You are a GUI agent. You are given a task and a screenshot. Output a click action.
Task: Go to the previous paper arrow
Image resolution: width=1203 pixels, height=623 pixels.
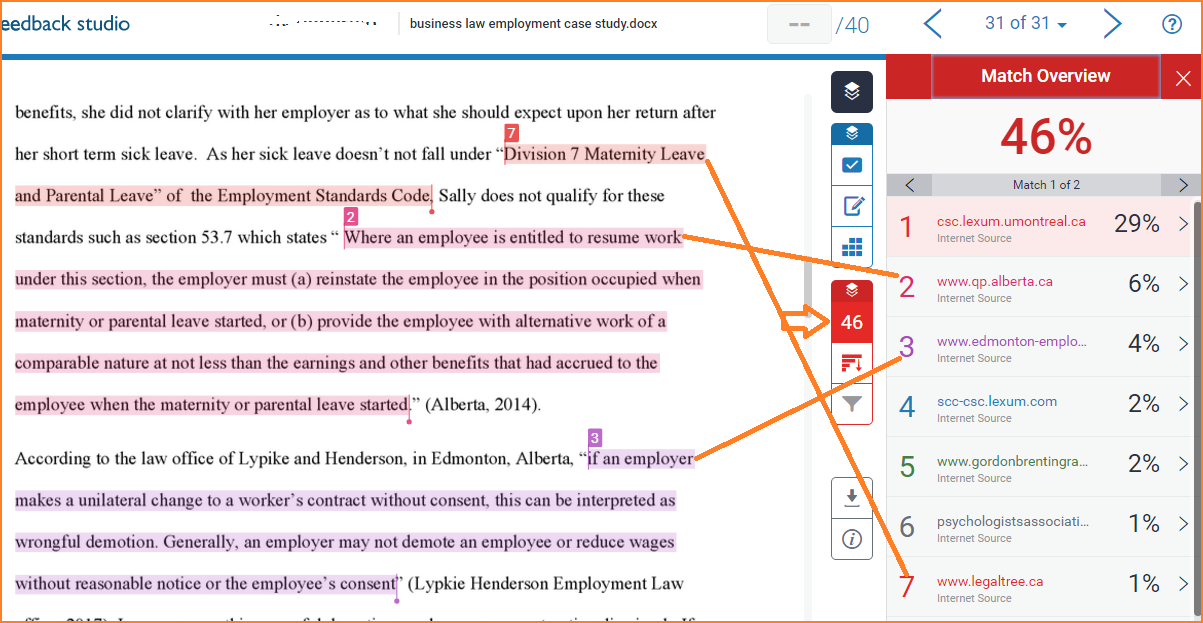[932, 24]
